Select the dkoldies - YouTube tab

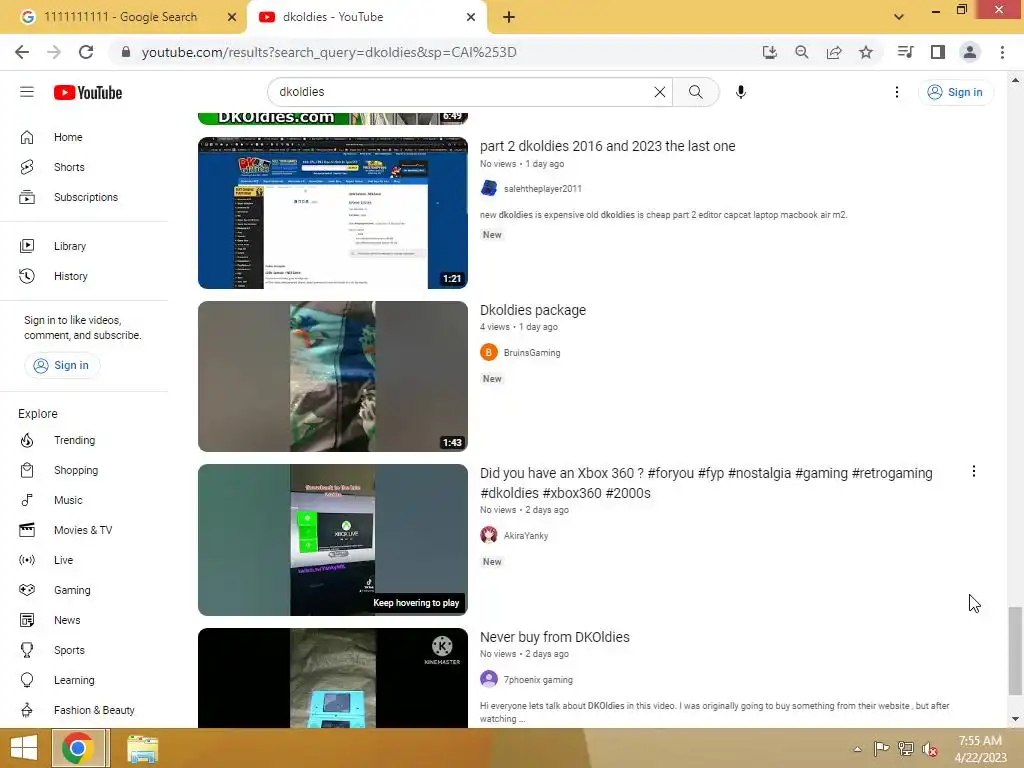(333, 17)
